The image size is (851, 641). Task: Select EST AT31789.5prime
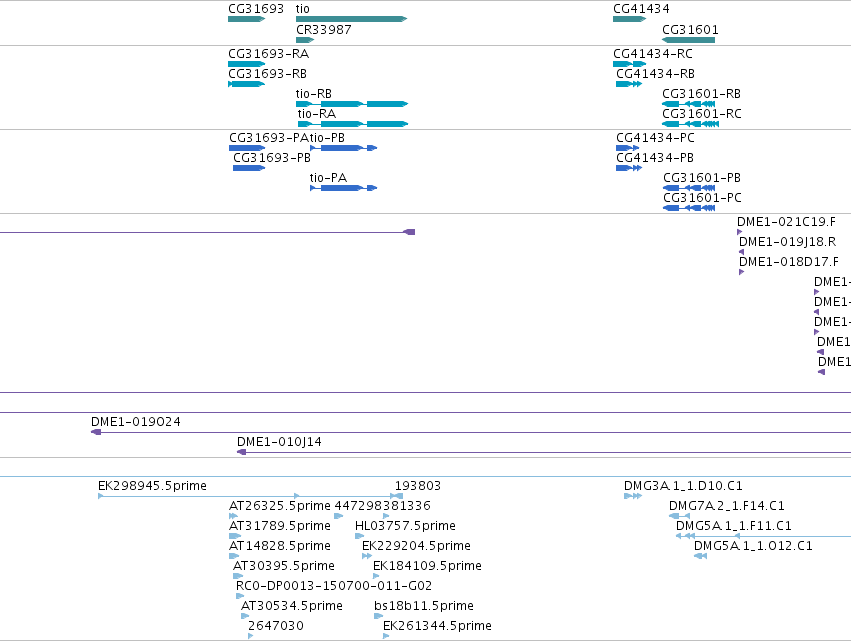(x=235, y=536)
